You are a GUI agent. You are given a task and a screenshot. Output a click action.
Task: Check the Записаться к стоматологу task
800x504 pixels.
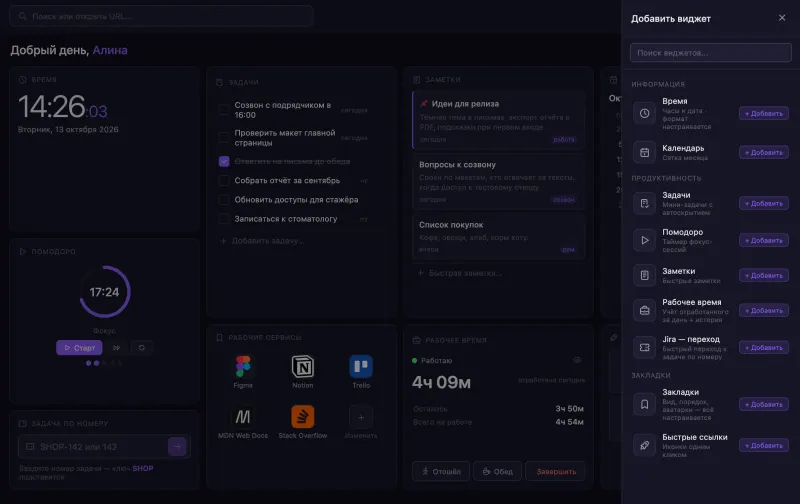(223, 219)
